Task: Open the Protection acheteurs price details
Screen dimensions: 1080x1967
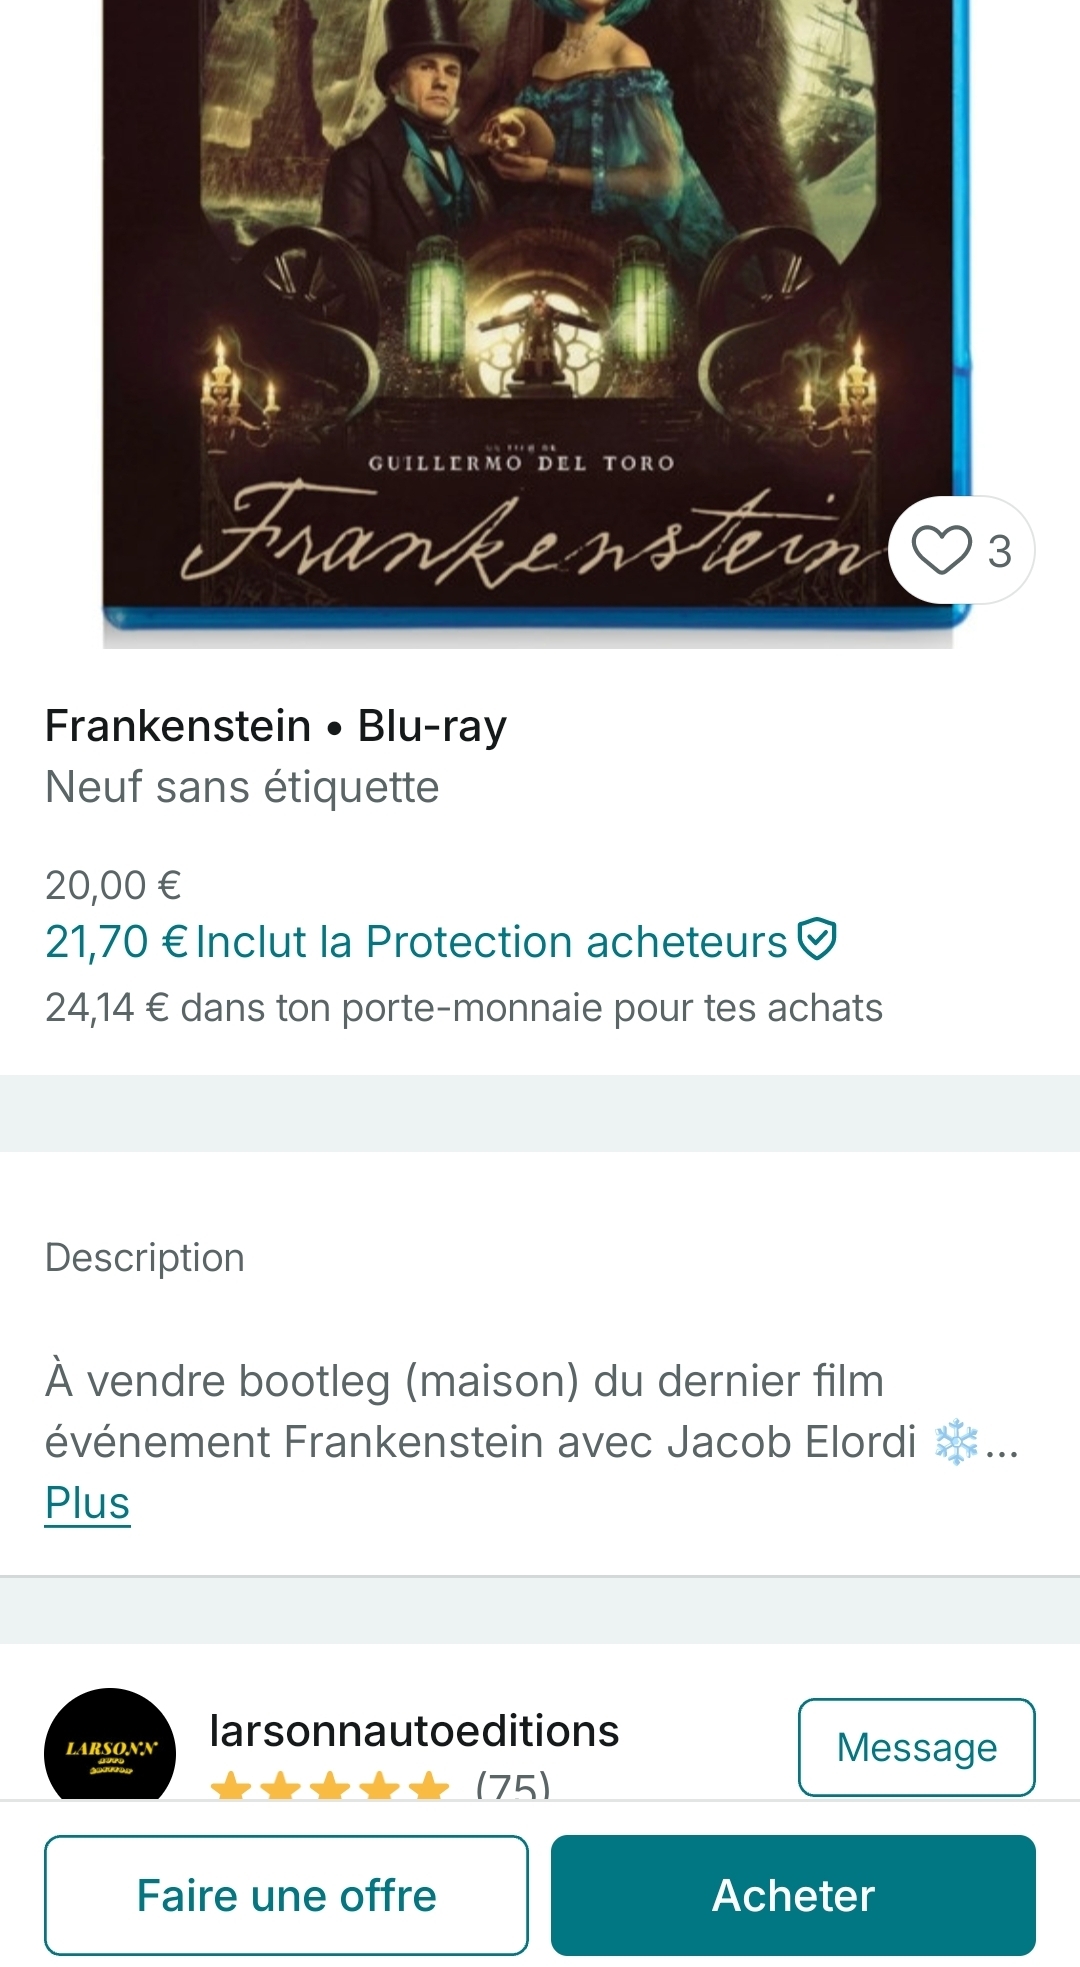Action: 490,942
